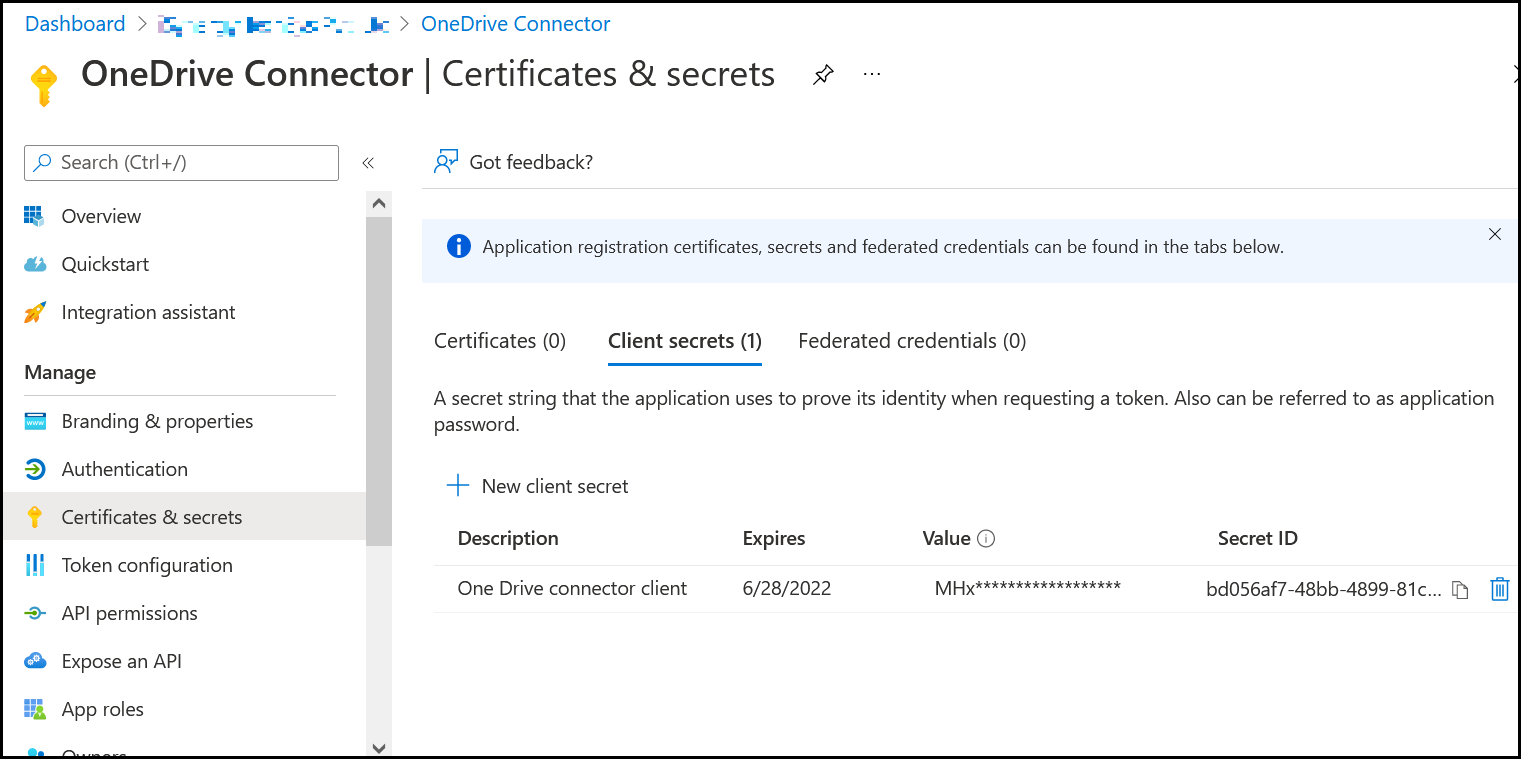Click the App roles icon
The height and width of the screenshot is (759, 1521).
point(35,709)
